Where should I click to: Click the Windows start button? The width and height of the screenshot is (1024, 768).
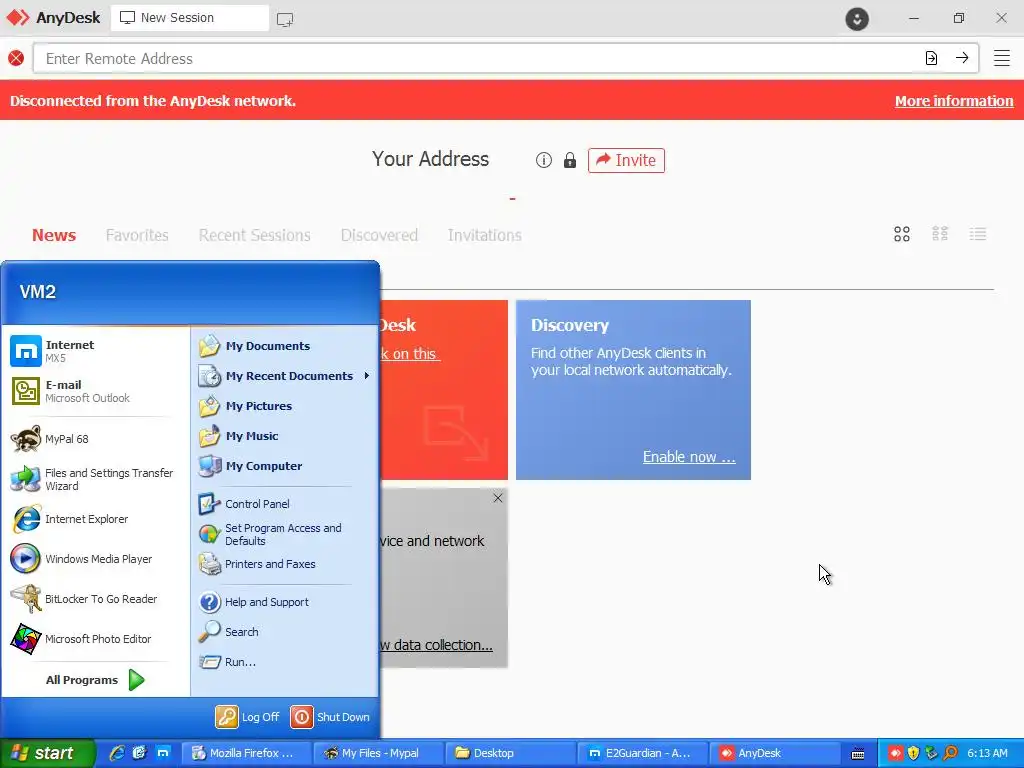click(47, 753)
